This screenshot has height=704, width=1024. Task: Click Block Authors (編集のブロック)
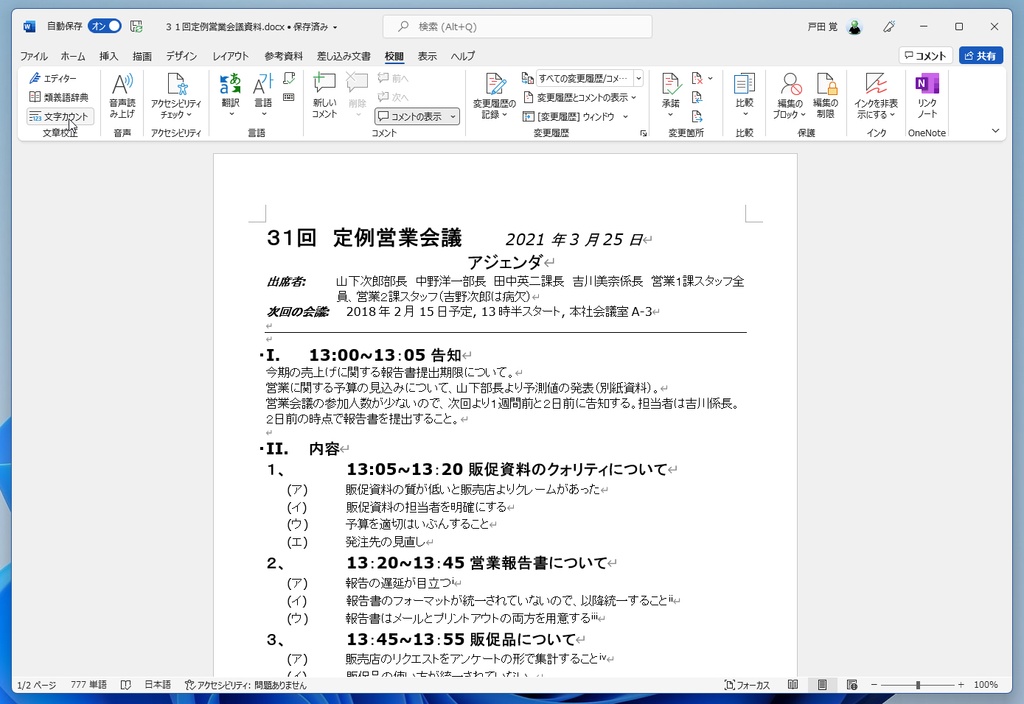pyautogui.click(x=790, y=95)
